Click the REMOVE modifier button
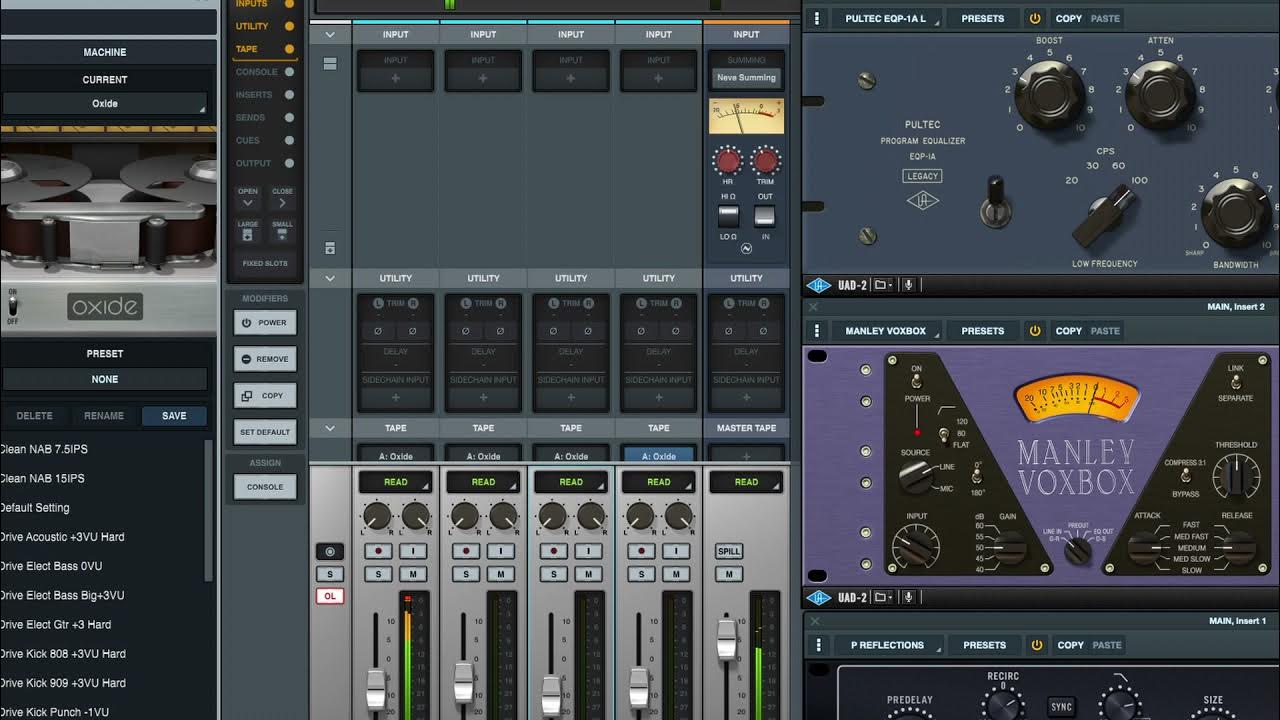Image resolution: width=1280 pixels, height=720 pixels. (265, 359)
